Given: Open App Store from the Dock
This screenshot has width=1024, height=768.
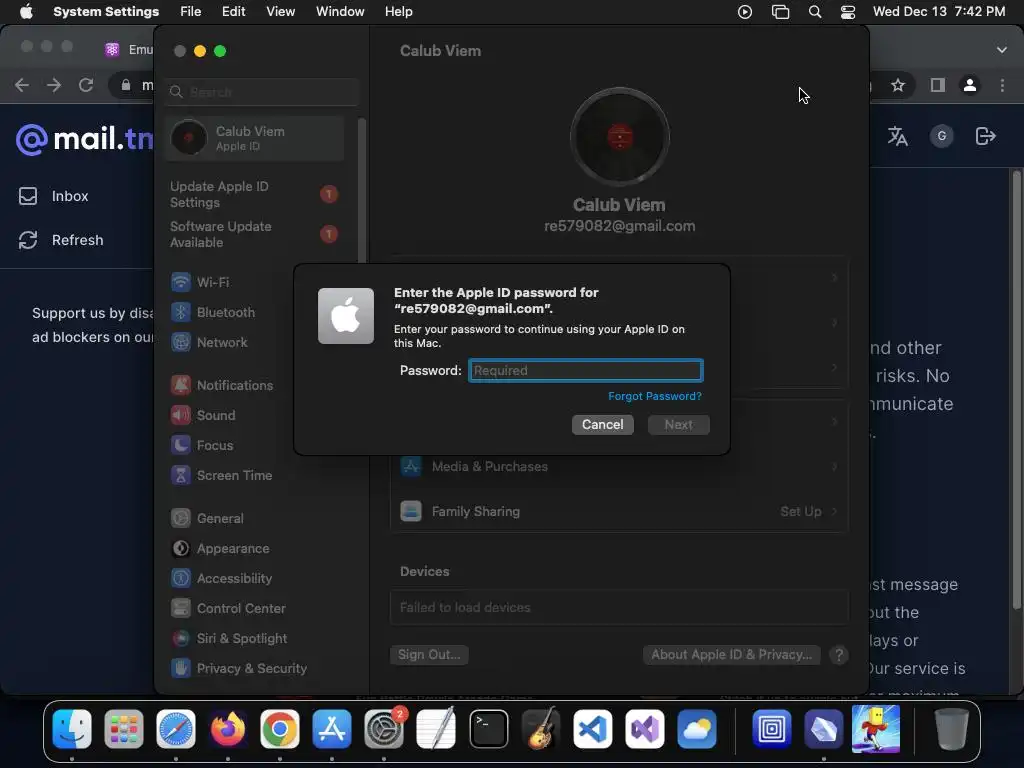Looking at the screenshot, I should [x=332, y=728].
